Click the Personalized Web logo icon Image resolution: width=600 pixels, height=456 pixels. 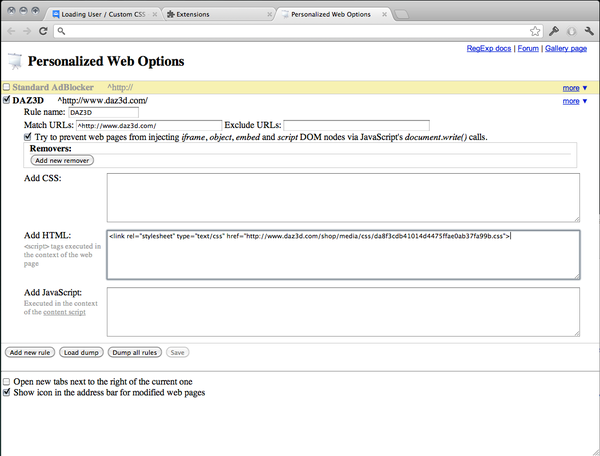pyautogui.click(x=15, y=61)
